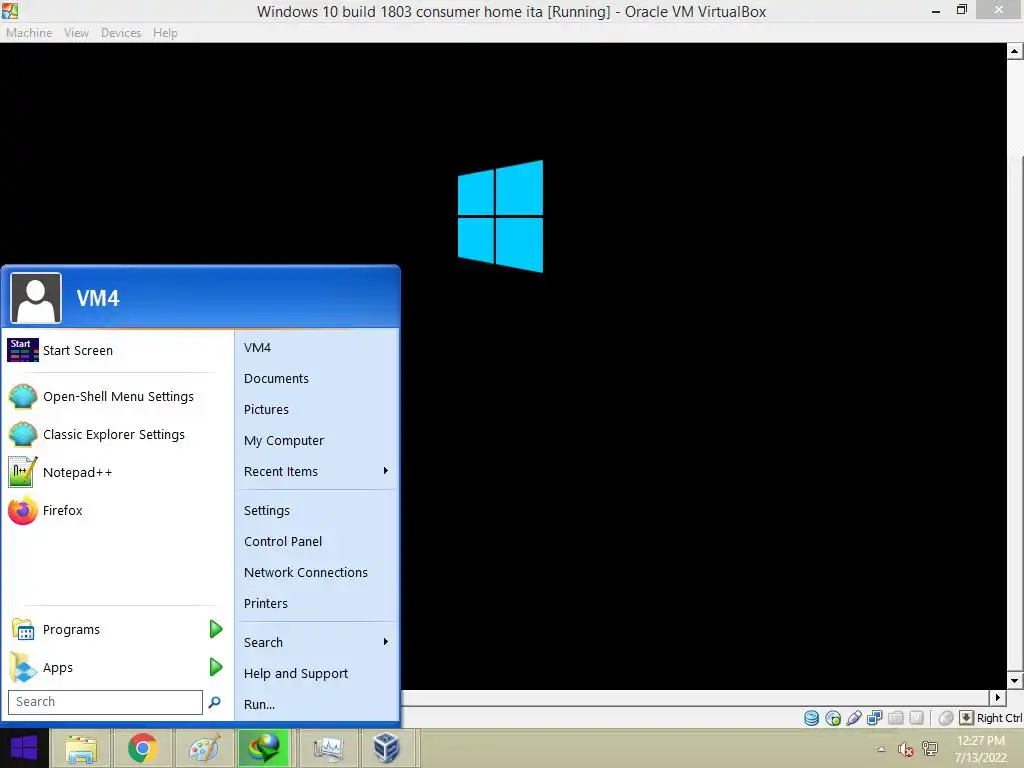The image size is (1024, 768).
Task: Click the network icon in the system tray
Action: pos(929,749)
